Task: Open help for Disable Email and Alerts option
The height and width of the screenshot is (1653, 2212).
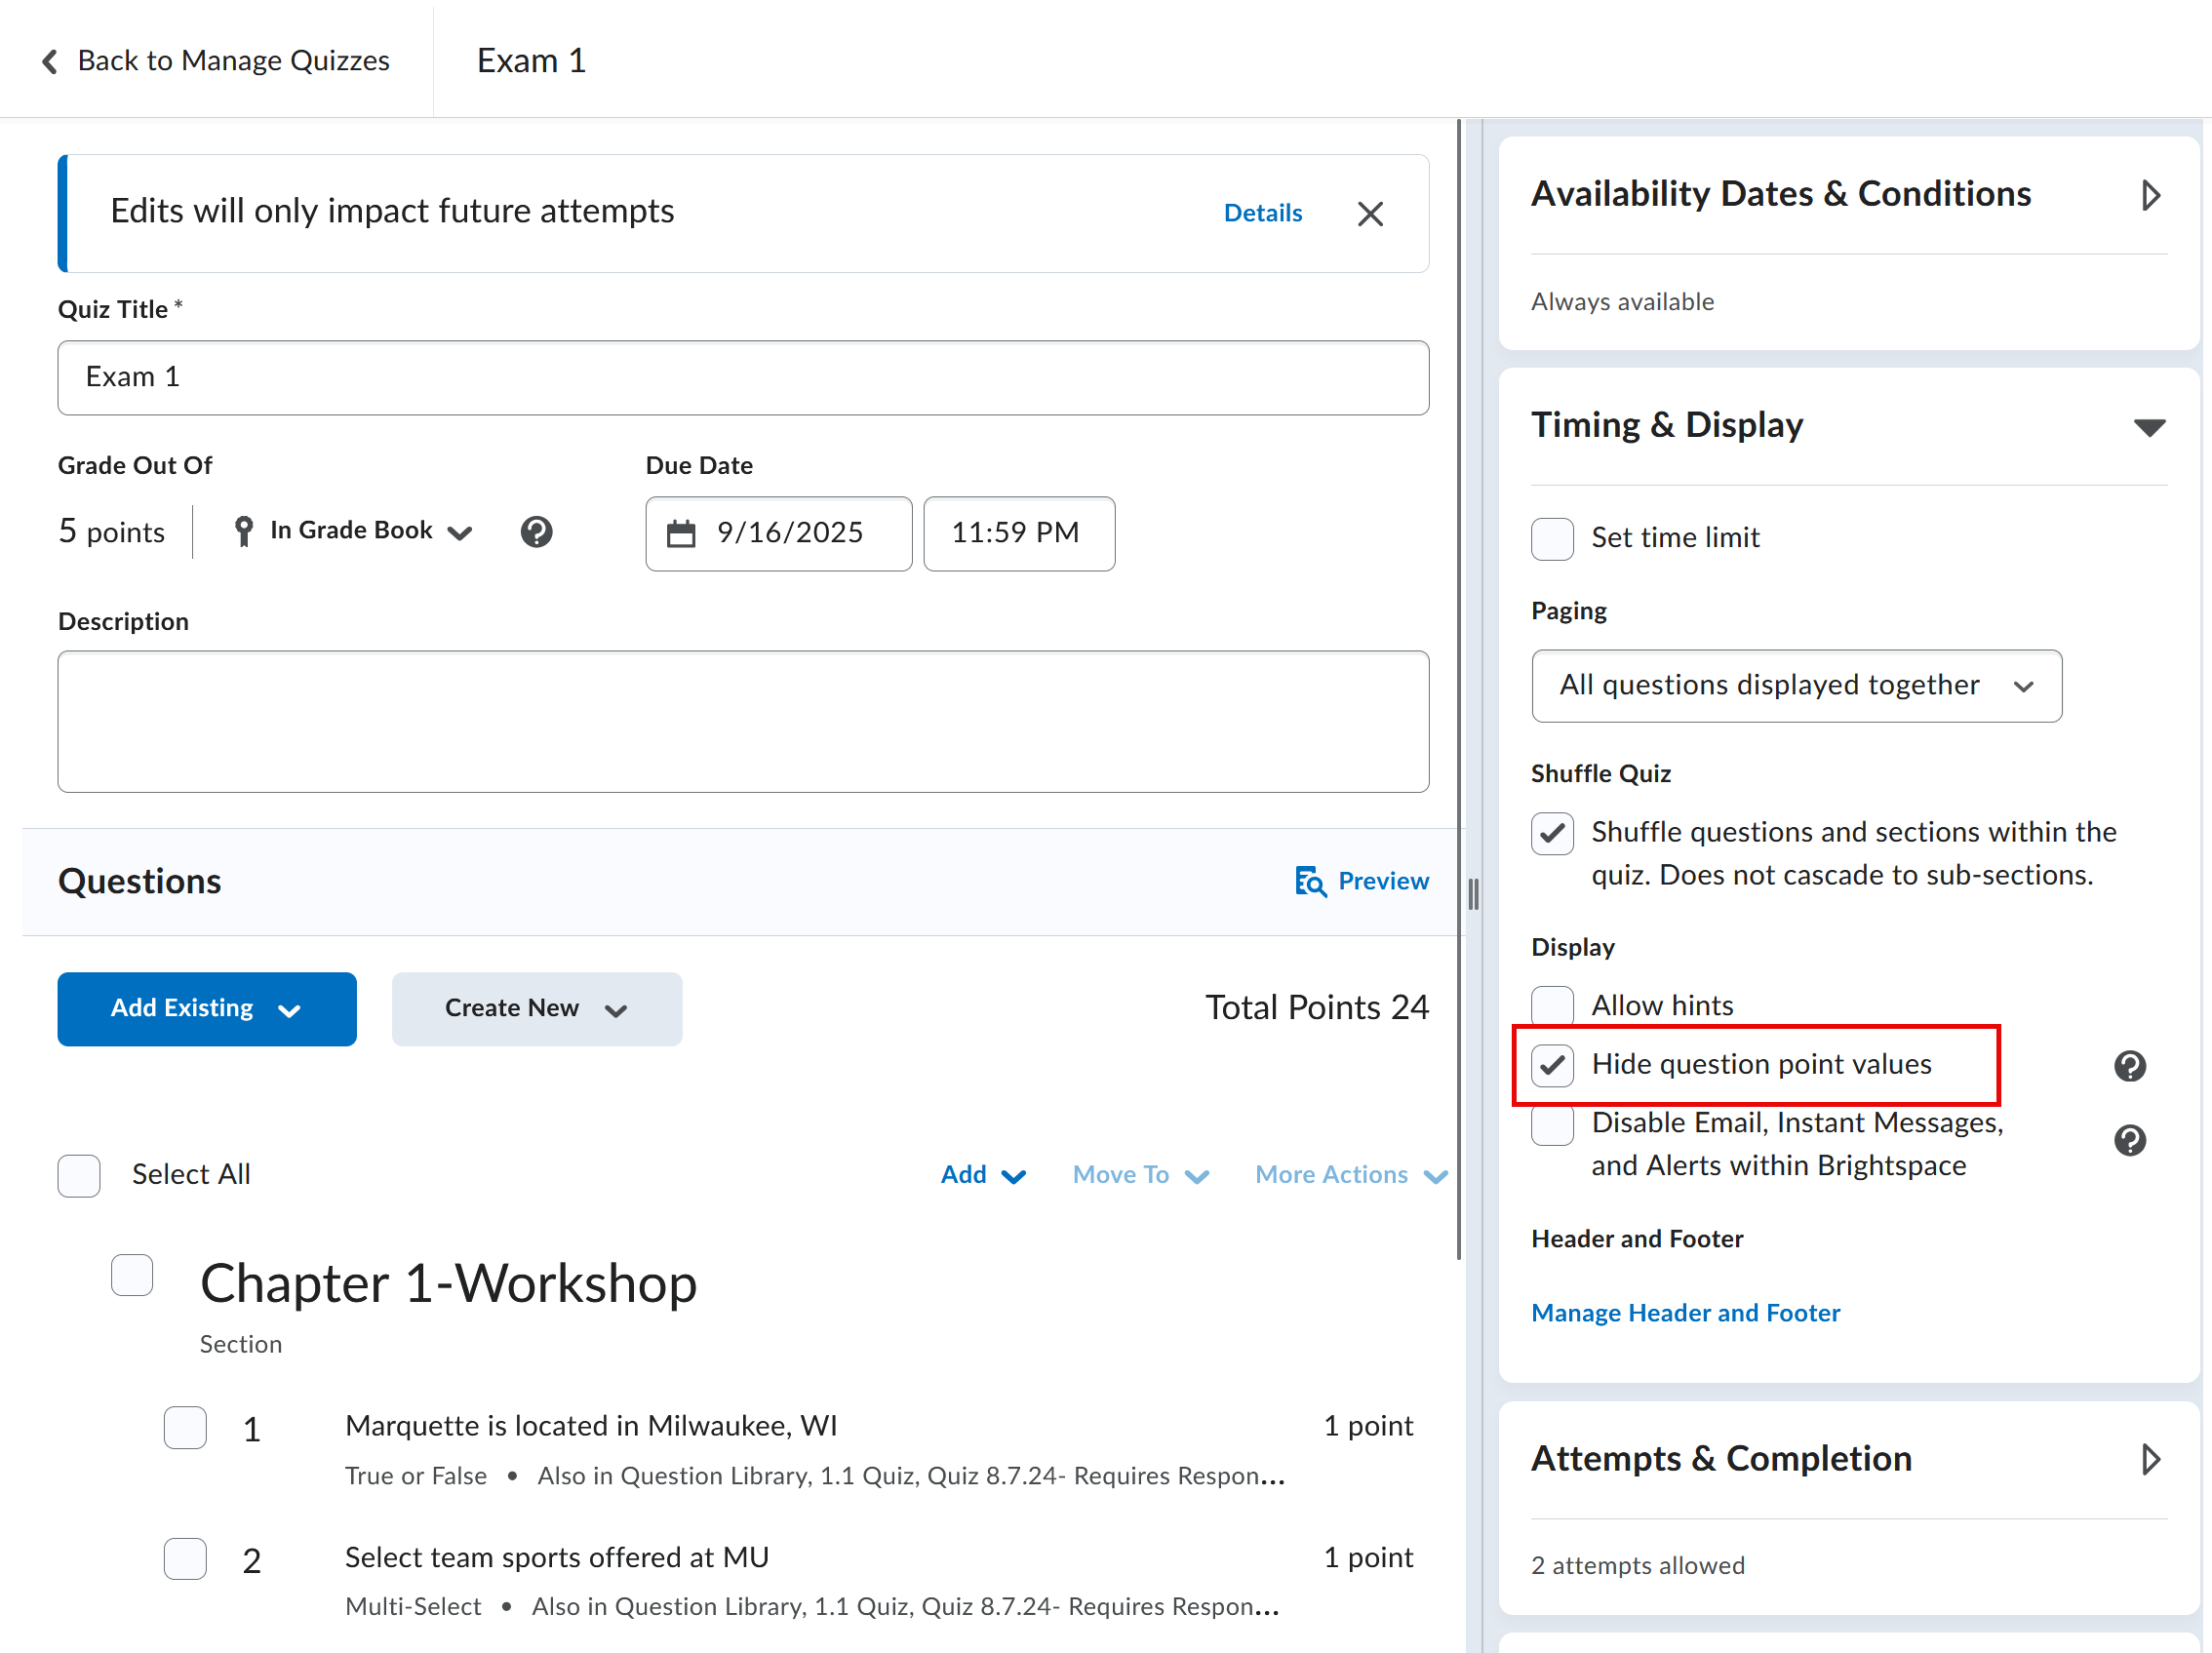Action: pyautogui.click(x=2129, y=1140)
